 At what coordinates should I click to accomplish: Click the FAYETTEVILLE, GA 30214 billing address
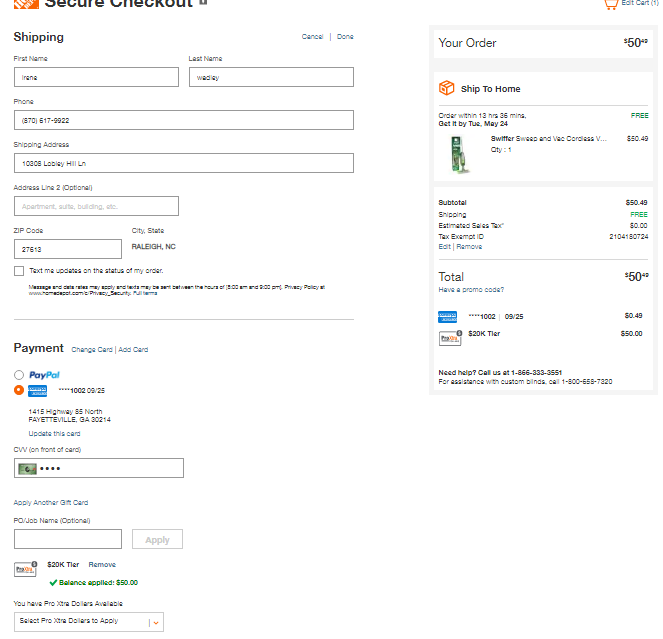(69, 420)
